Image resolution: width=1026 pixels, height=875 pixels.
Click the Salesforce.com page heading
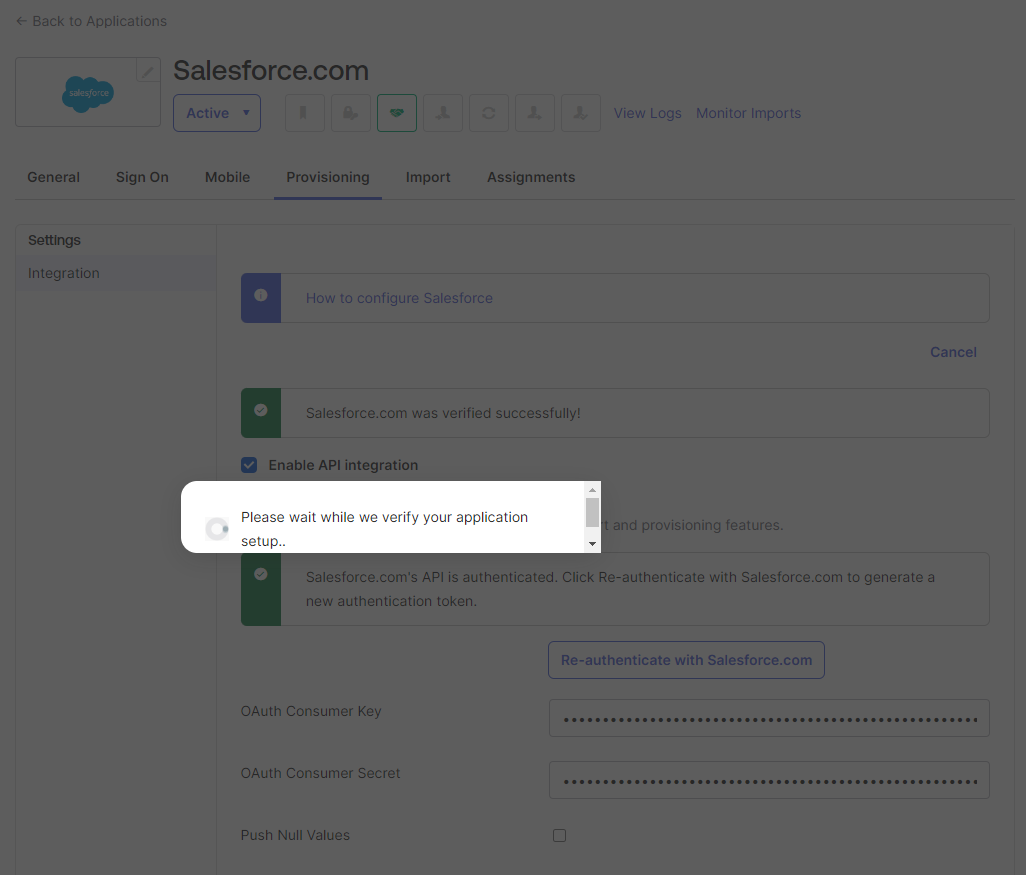tap(271, 71)
